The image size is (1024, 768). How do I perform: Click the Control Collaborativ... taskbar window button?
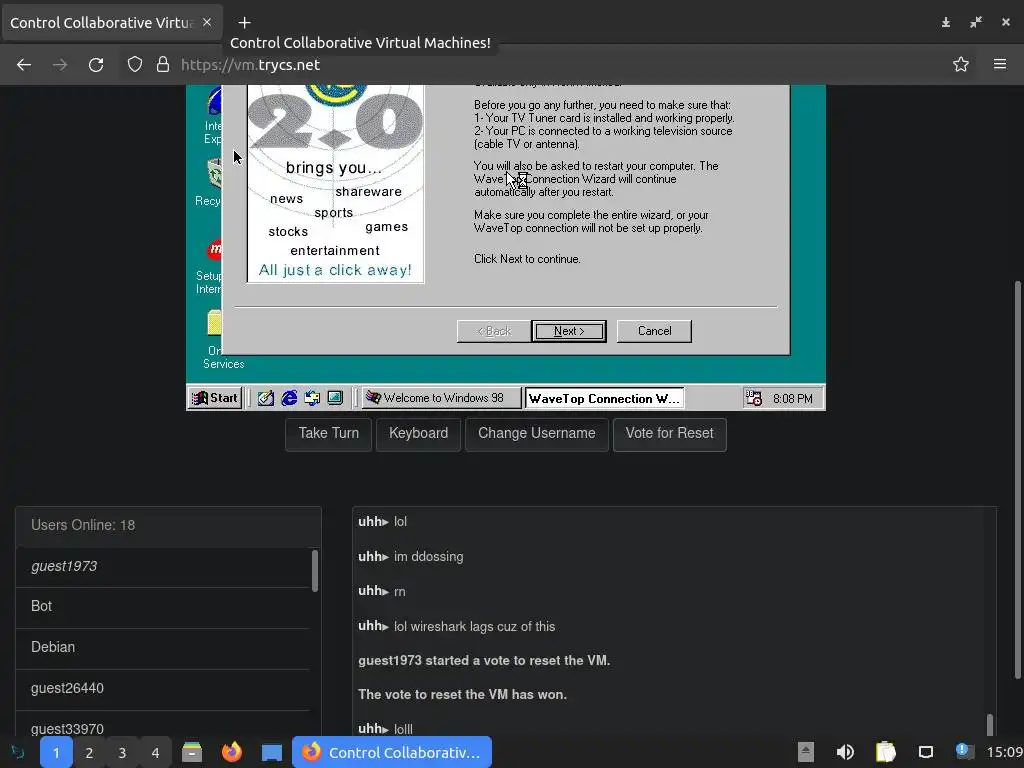click(392, 752)
